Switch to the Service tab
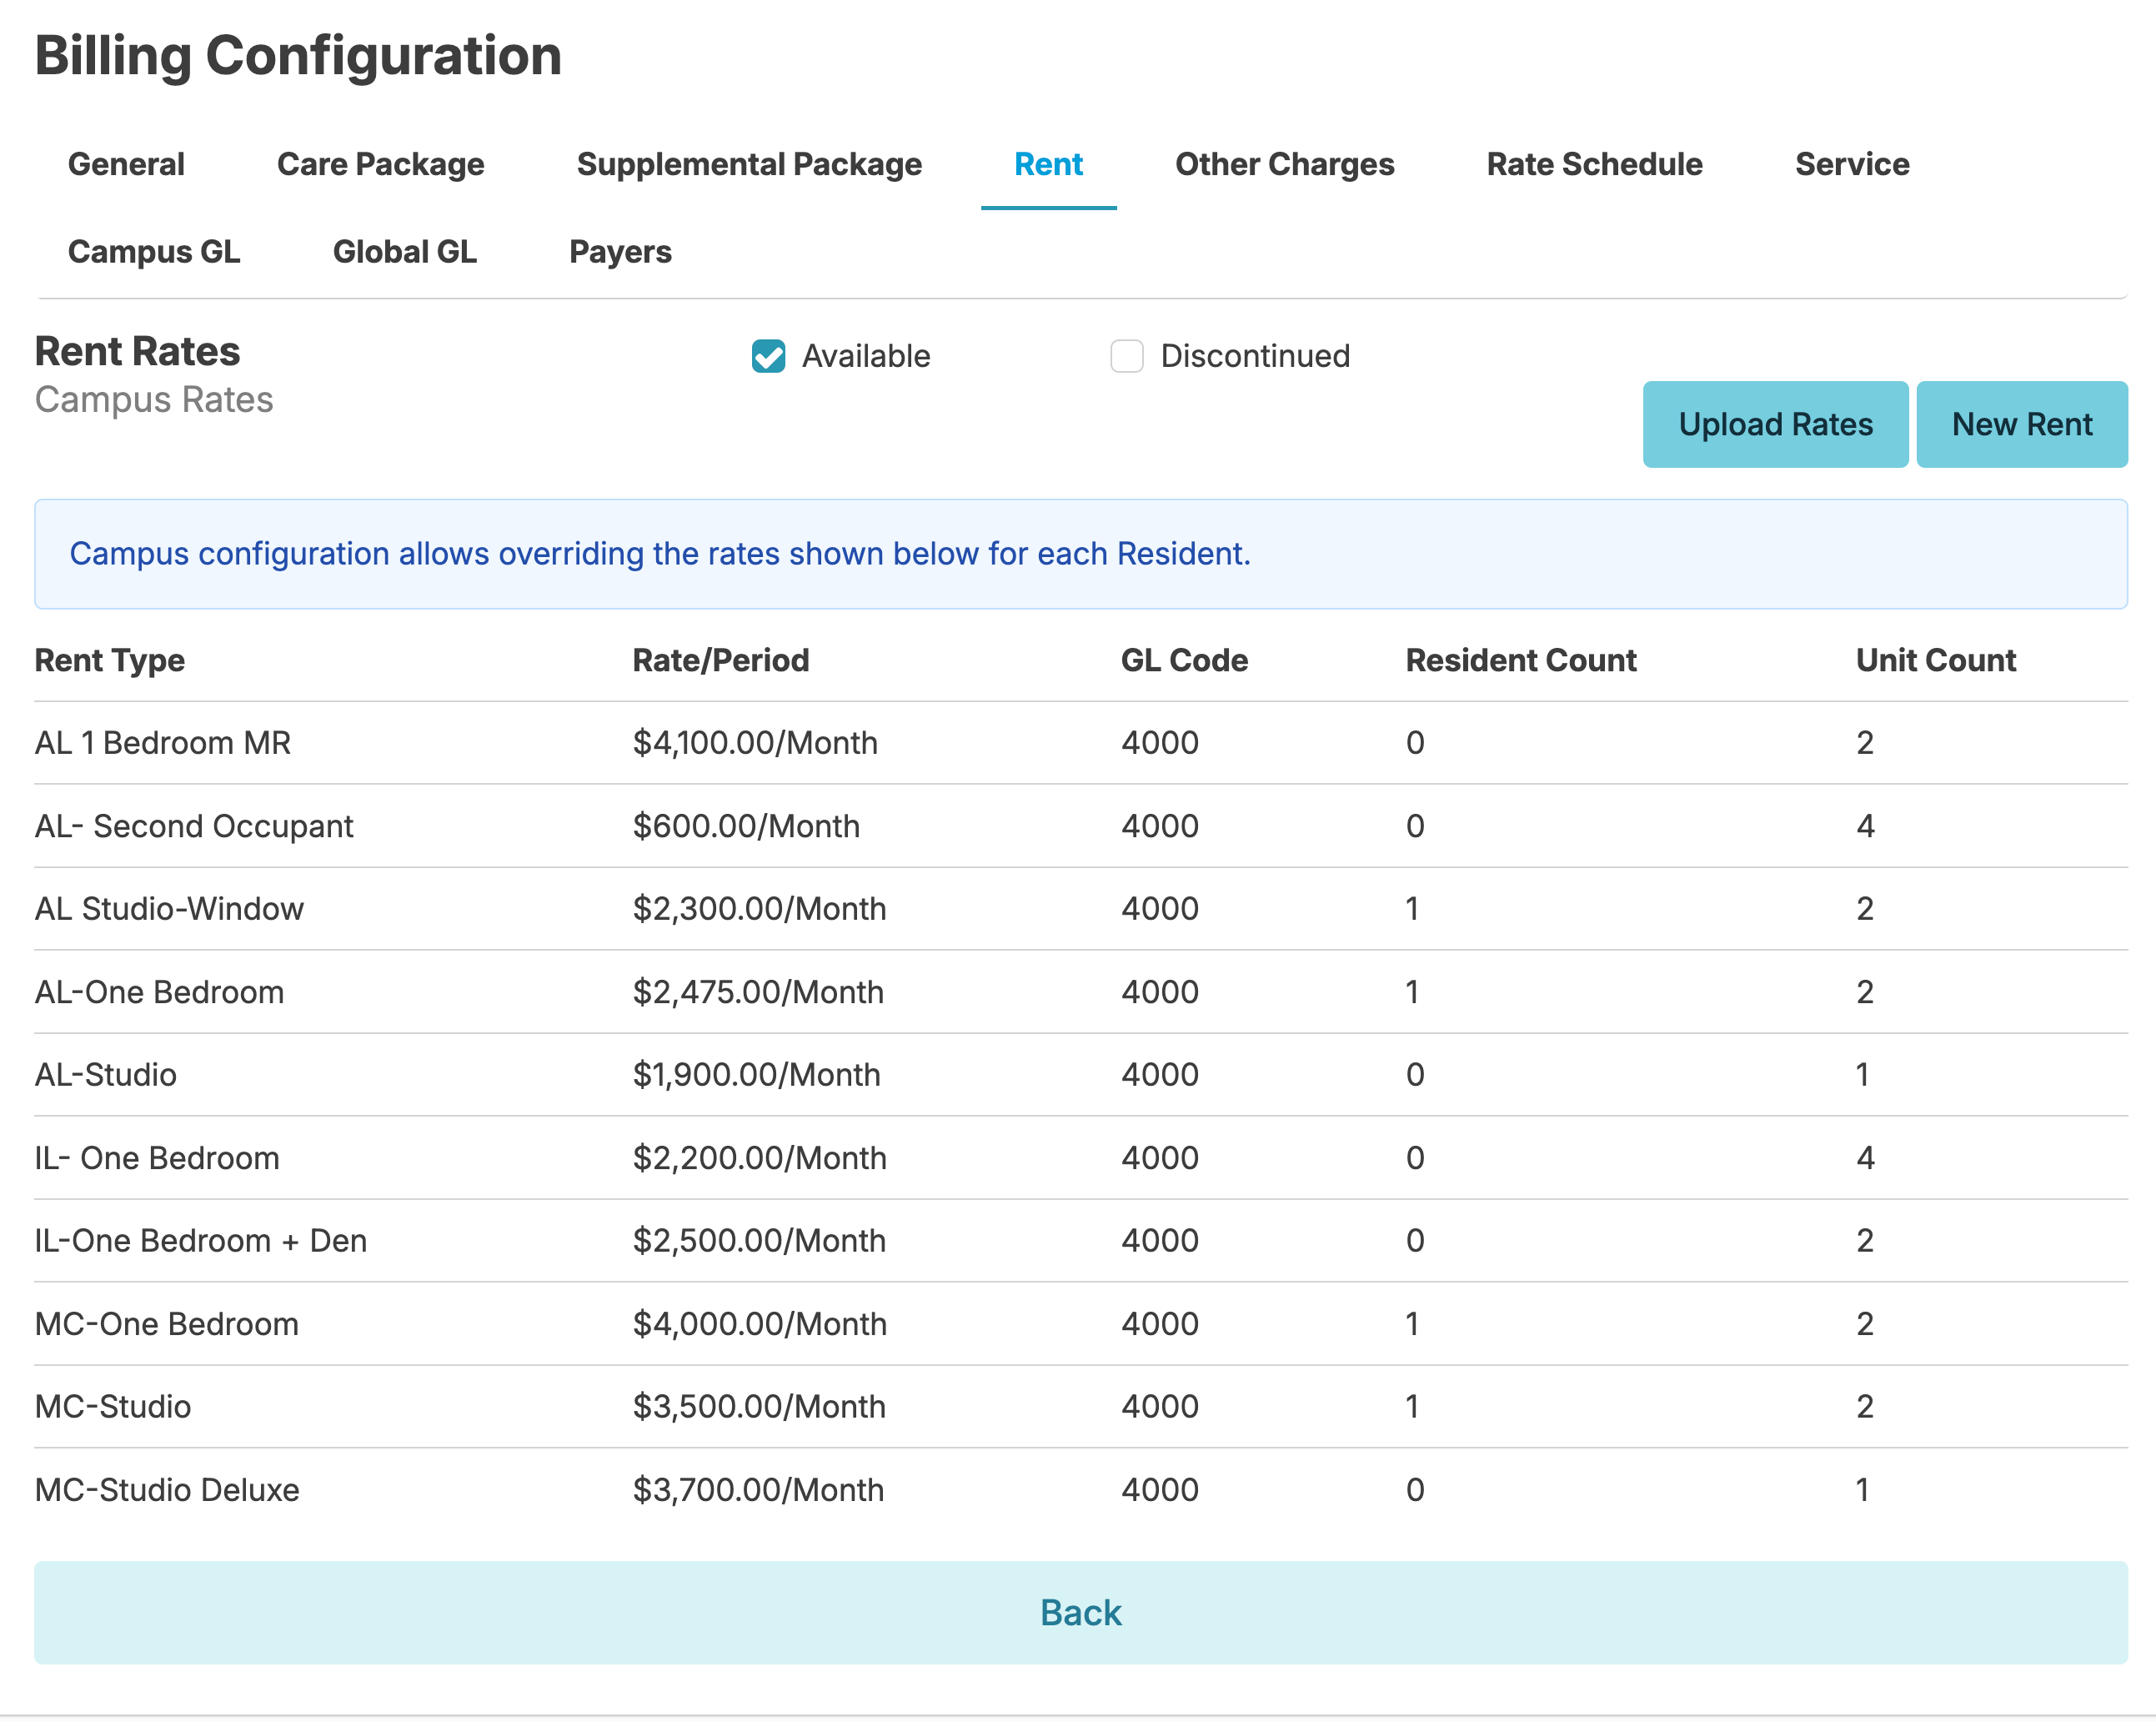Viewport: 2156px width, 1722px height. pyautogui.click(x=1852, y=164)
